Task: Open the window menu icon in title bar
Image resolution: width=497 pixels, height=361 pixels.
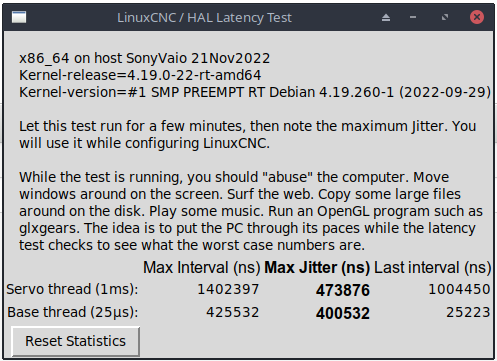Action: point(19,17)
